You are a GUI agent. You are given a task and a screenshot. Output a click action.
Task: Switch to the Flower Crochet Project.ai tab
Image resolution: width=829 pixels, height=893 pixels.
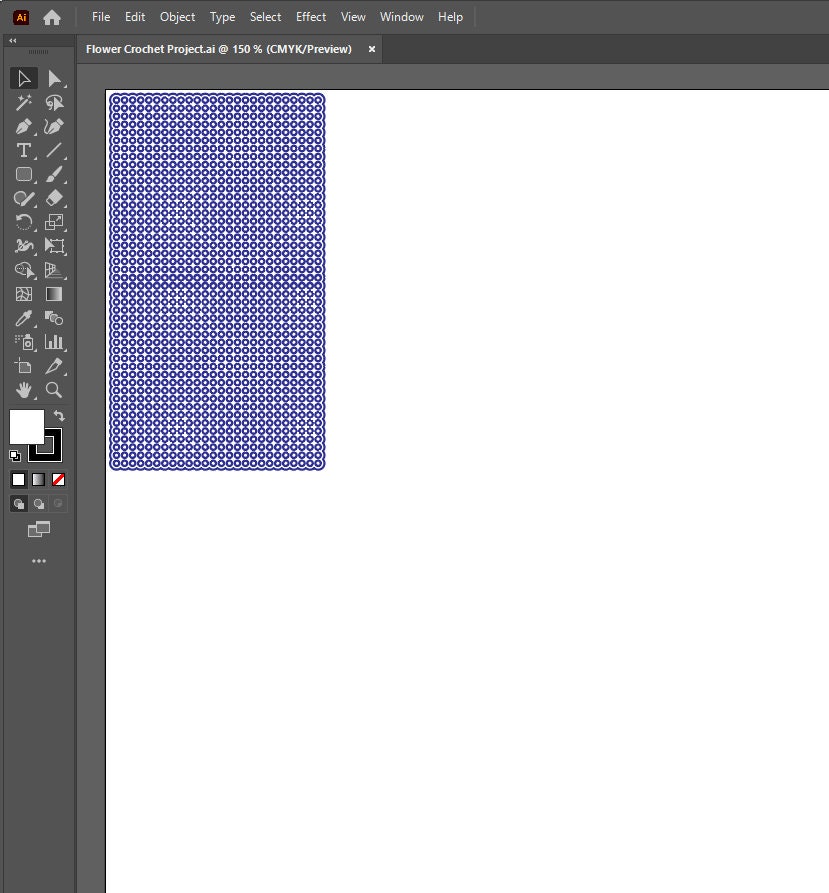219,48
